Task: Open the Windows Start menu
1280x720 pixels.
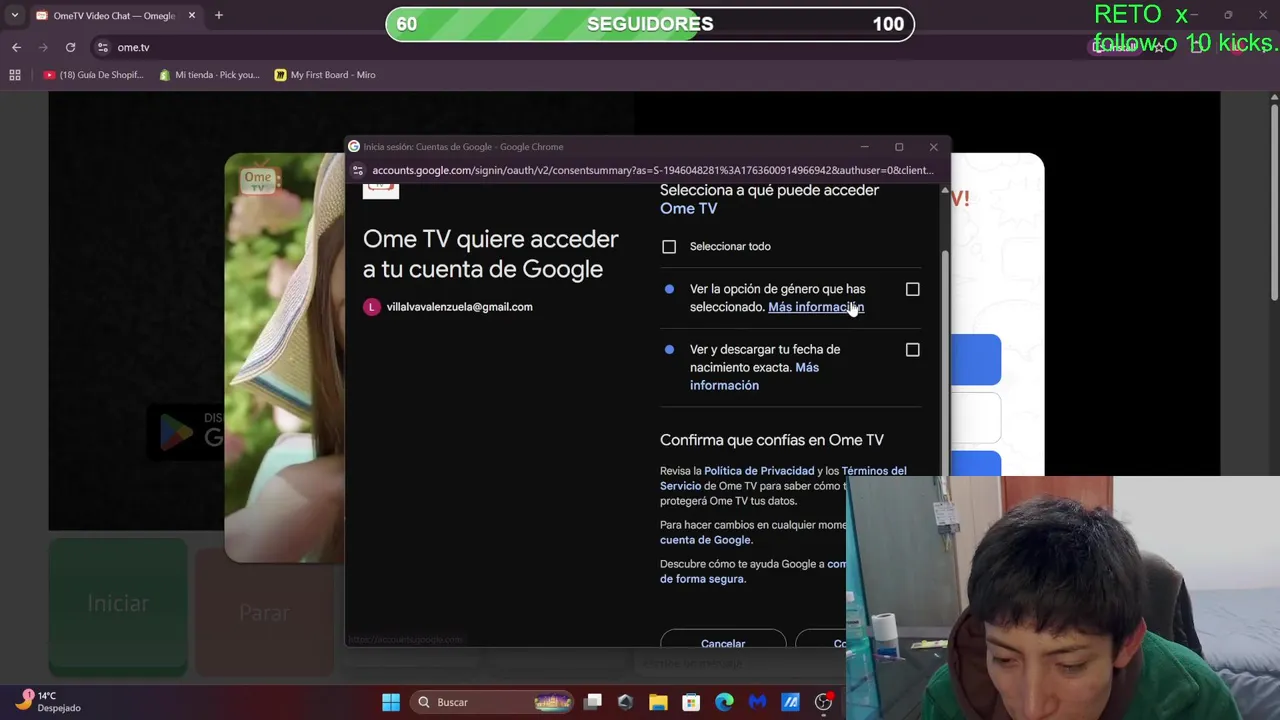Action: pyautogui.click(x=391, y=702)
